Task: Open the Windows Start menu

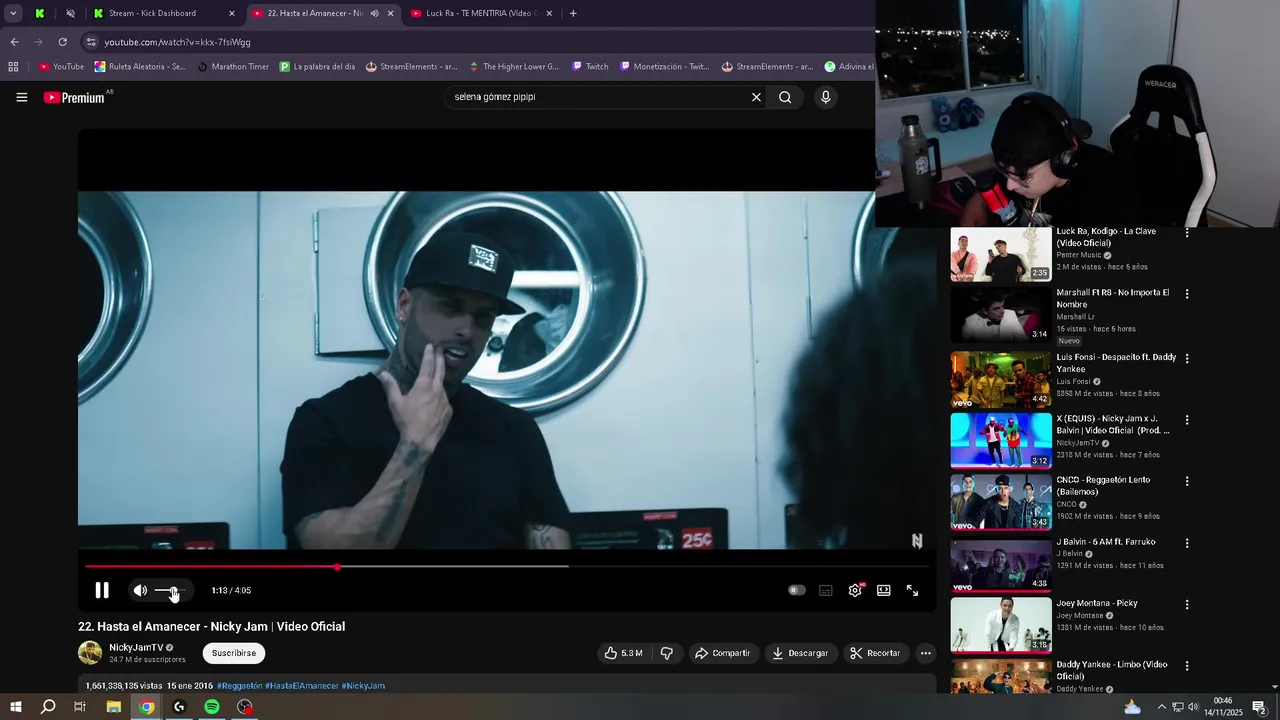Action: click(15, 707)
